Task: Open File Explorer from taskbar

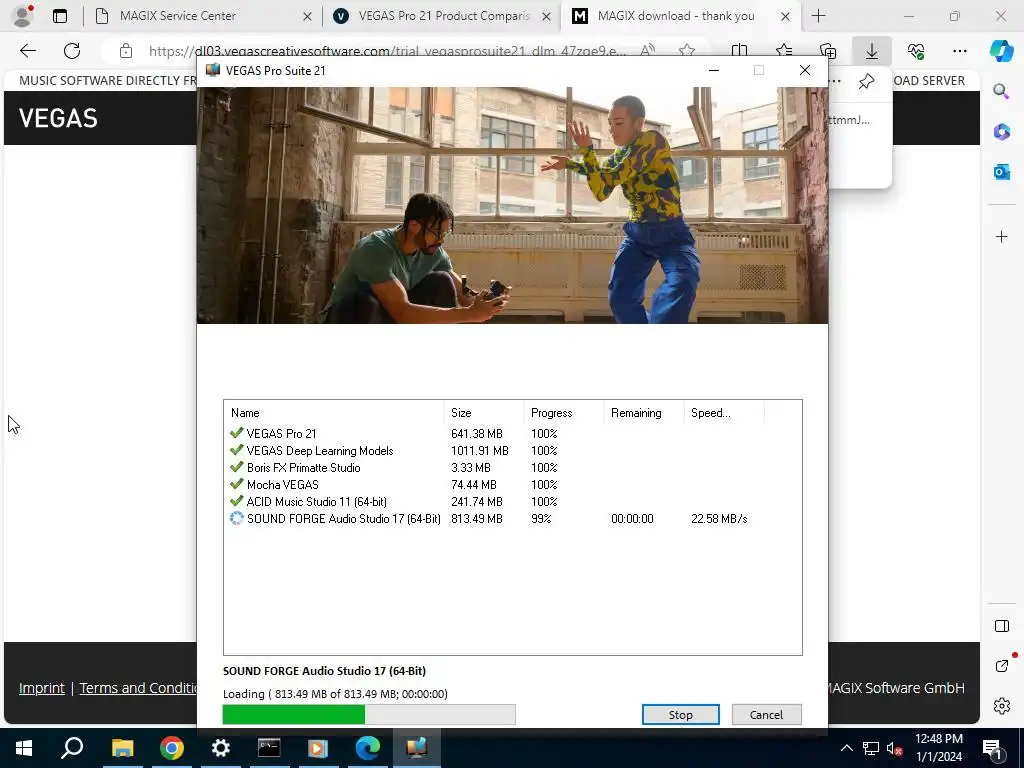Action: pos(122,748)
